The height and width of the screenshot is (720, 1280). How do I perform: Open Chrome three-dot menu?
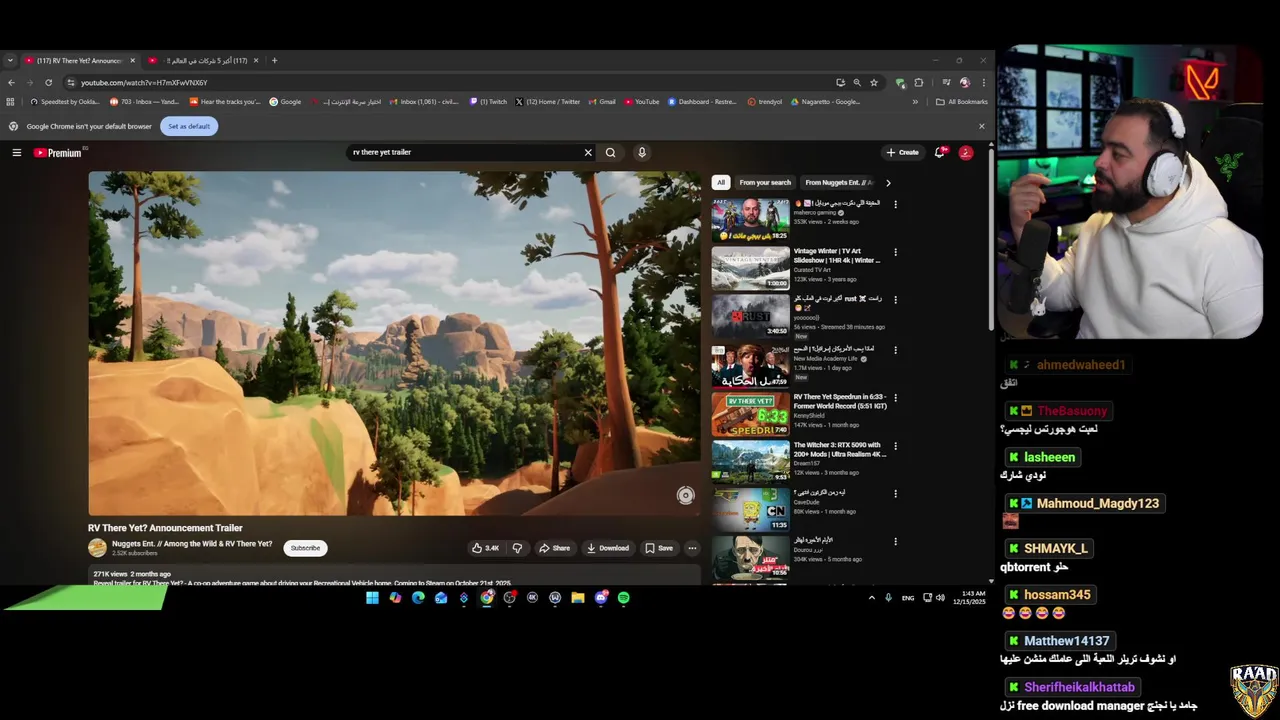pyautogui.click(x=984, y=83)
